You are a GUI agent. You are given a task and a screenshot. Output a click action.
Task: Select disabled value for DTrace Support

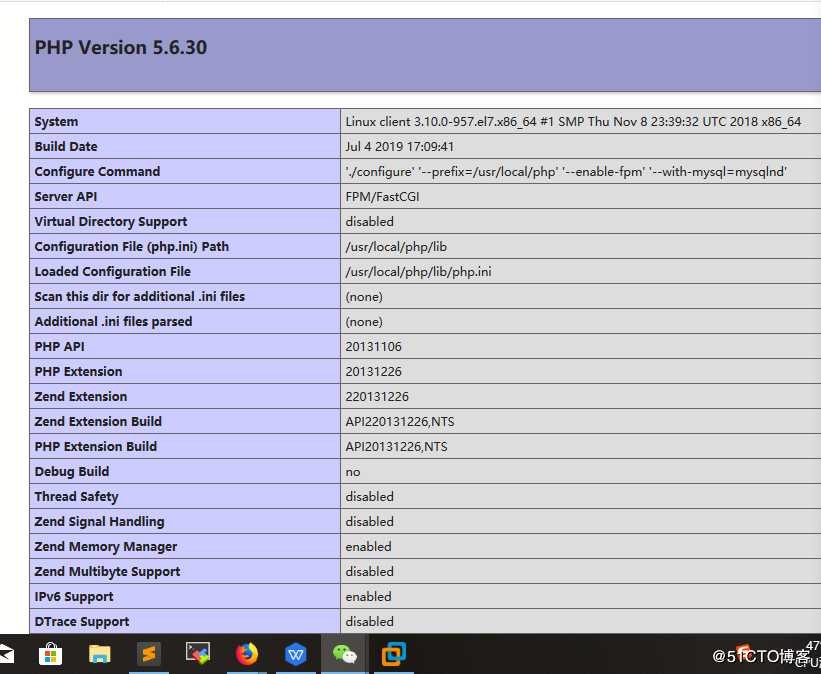click(x=370, y=622)
